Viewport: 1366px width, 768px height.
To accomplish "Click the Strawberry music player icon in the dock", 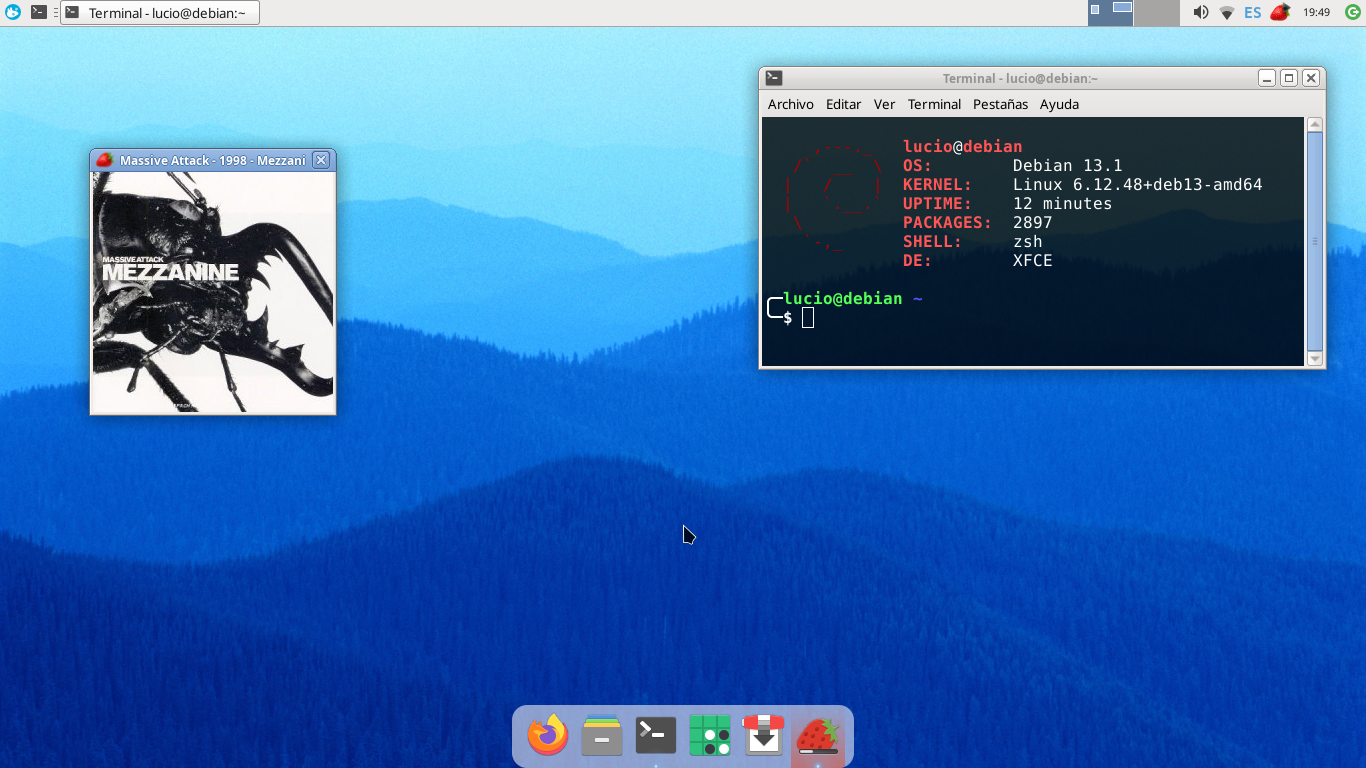I will point(818,736).
